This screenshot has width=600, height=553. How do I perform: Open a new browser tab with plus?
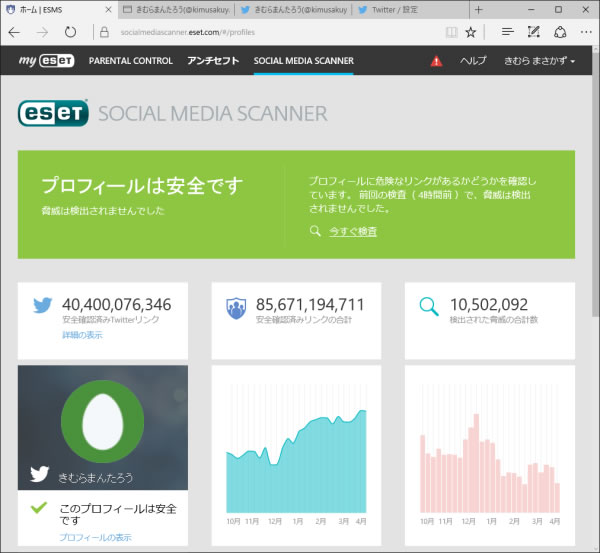[x=478, y=10]
